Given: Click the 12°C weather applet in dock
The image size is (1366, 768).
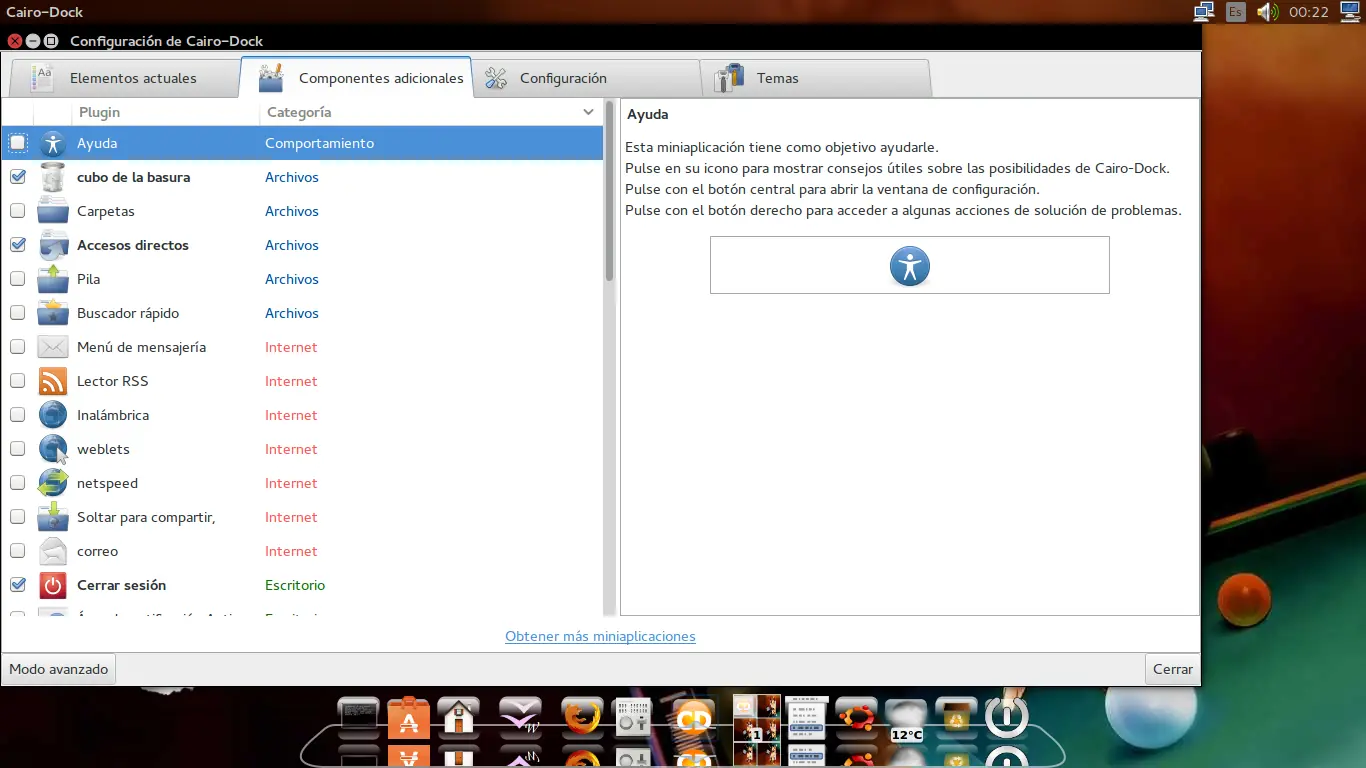Looking at the screenshot, I should [x=907, y=720].
